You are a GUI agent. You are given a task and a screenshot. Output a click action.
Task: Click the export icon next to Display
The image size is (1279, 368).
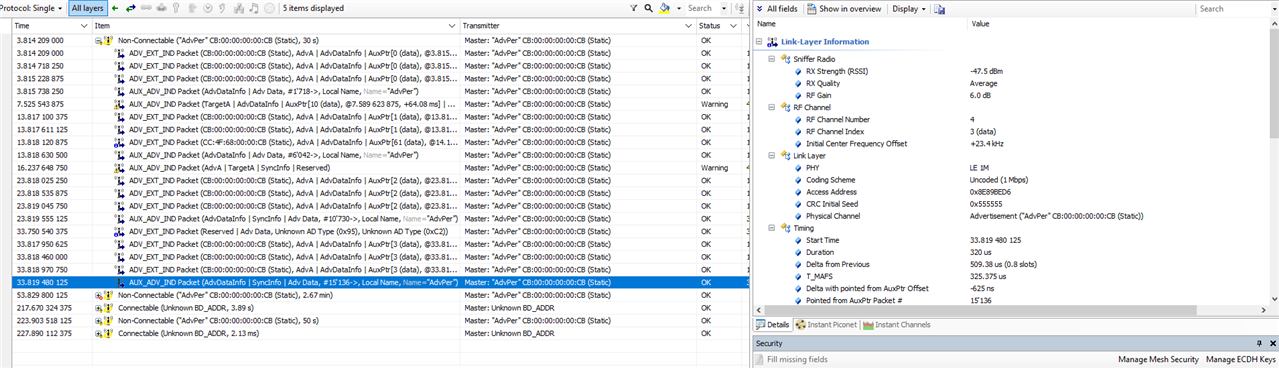coord(938,8)
